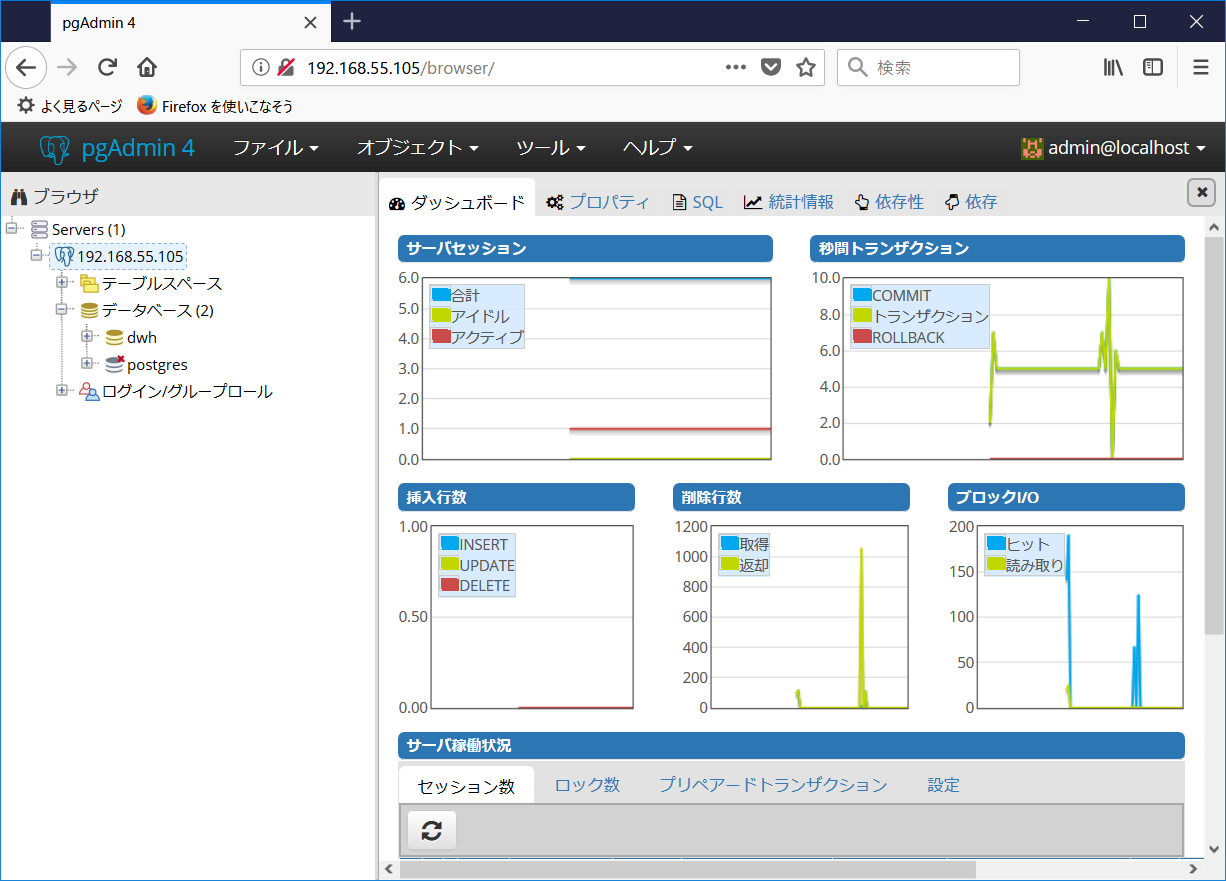Click the binoculars icon beside ブラウザ
The image size is (1226, 881).
click(x=17, y=195)
